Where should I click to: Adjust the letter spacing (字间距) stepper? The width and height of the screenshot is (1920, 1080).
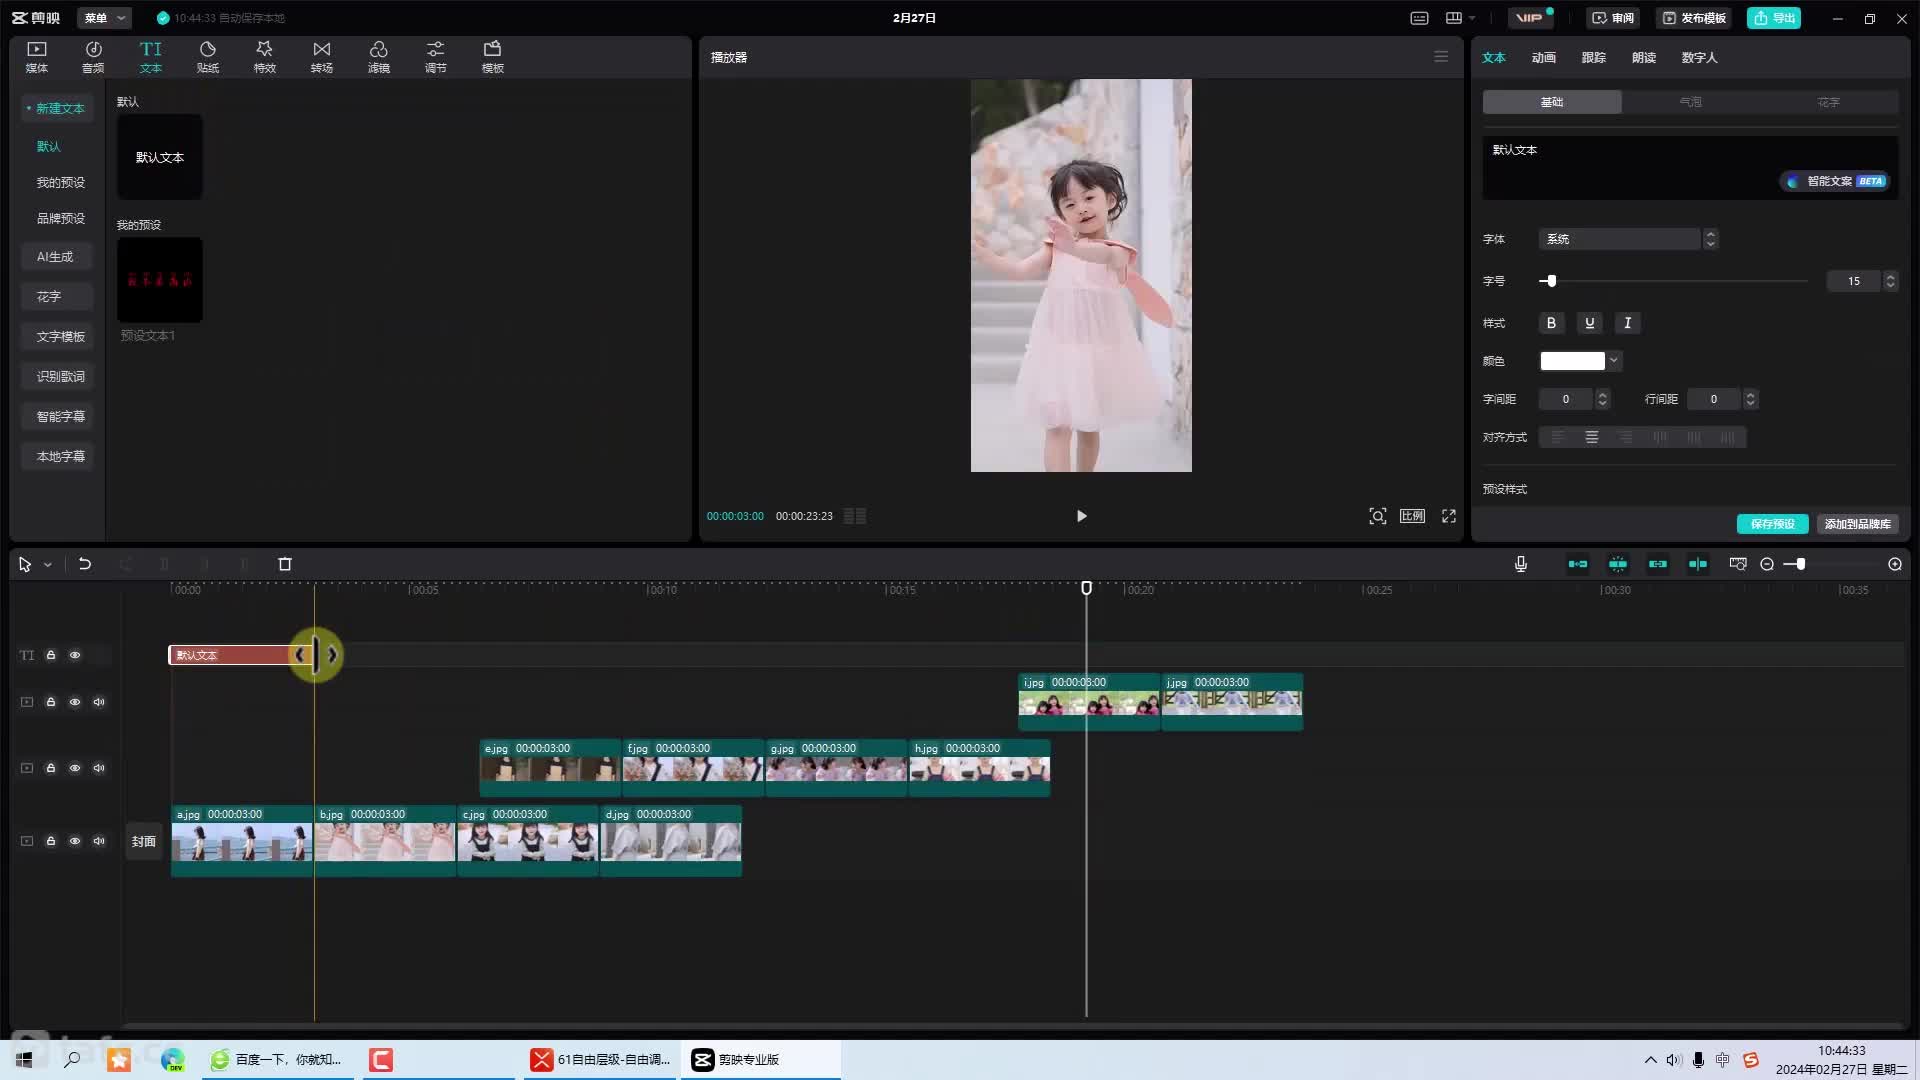pyautogui.click(x=1603, y=399)
